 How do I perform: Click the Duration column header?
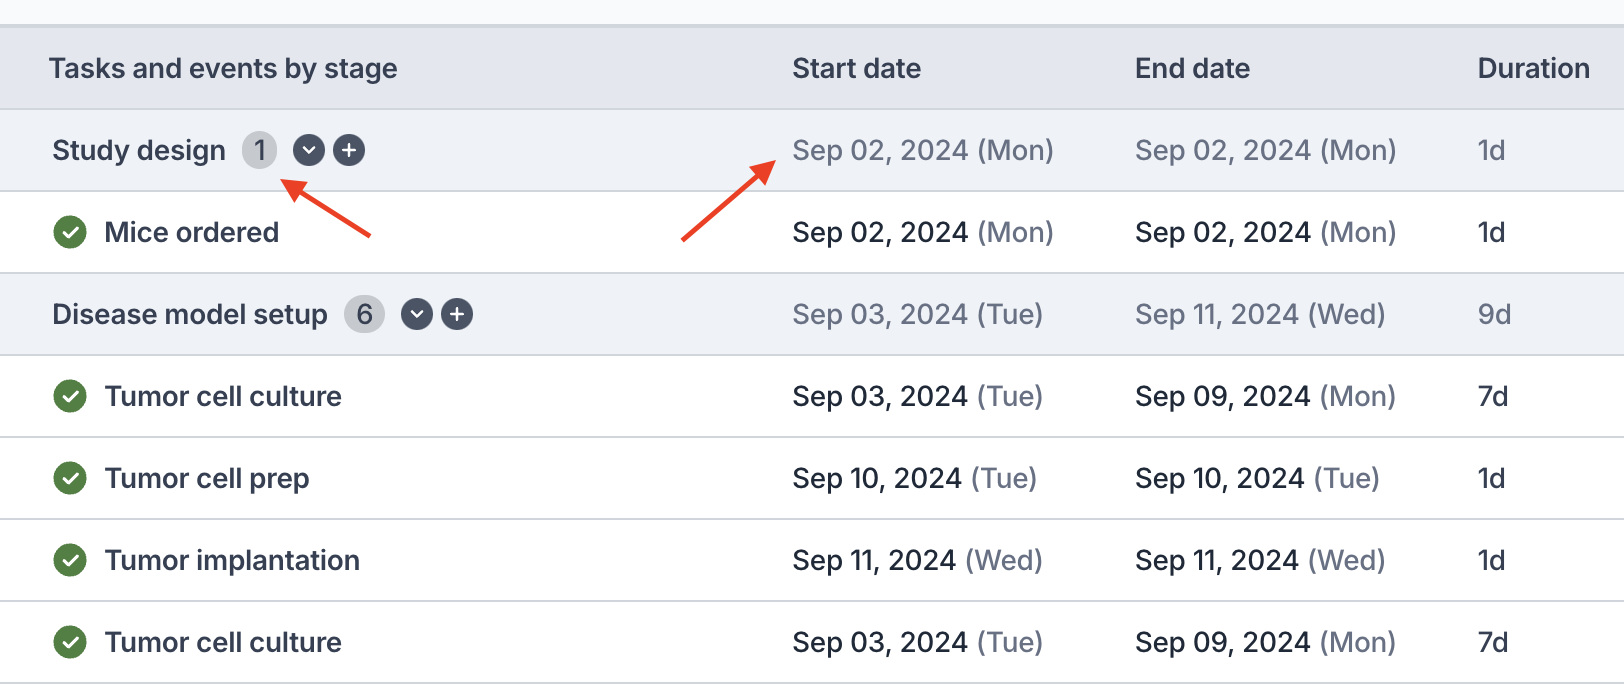click(x=1533, y=68)
